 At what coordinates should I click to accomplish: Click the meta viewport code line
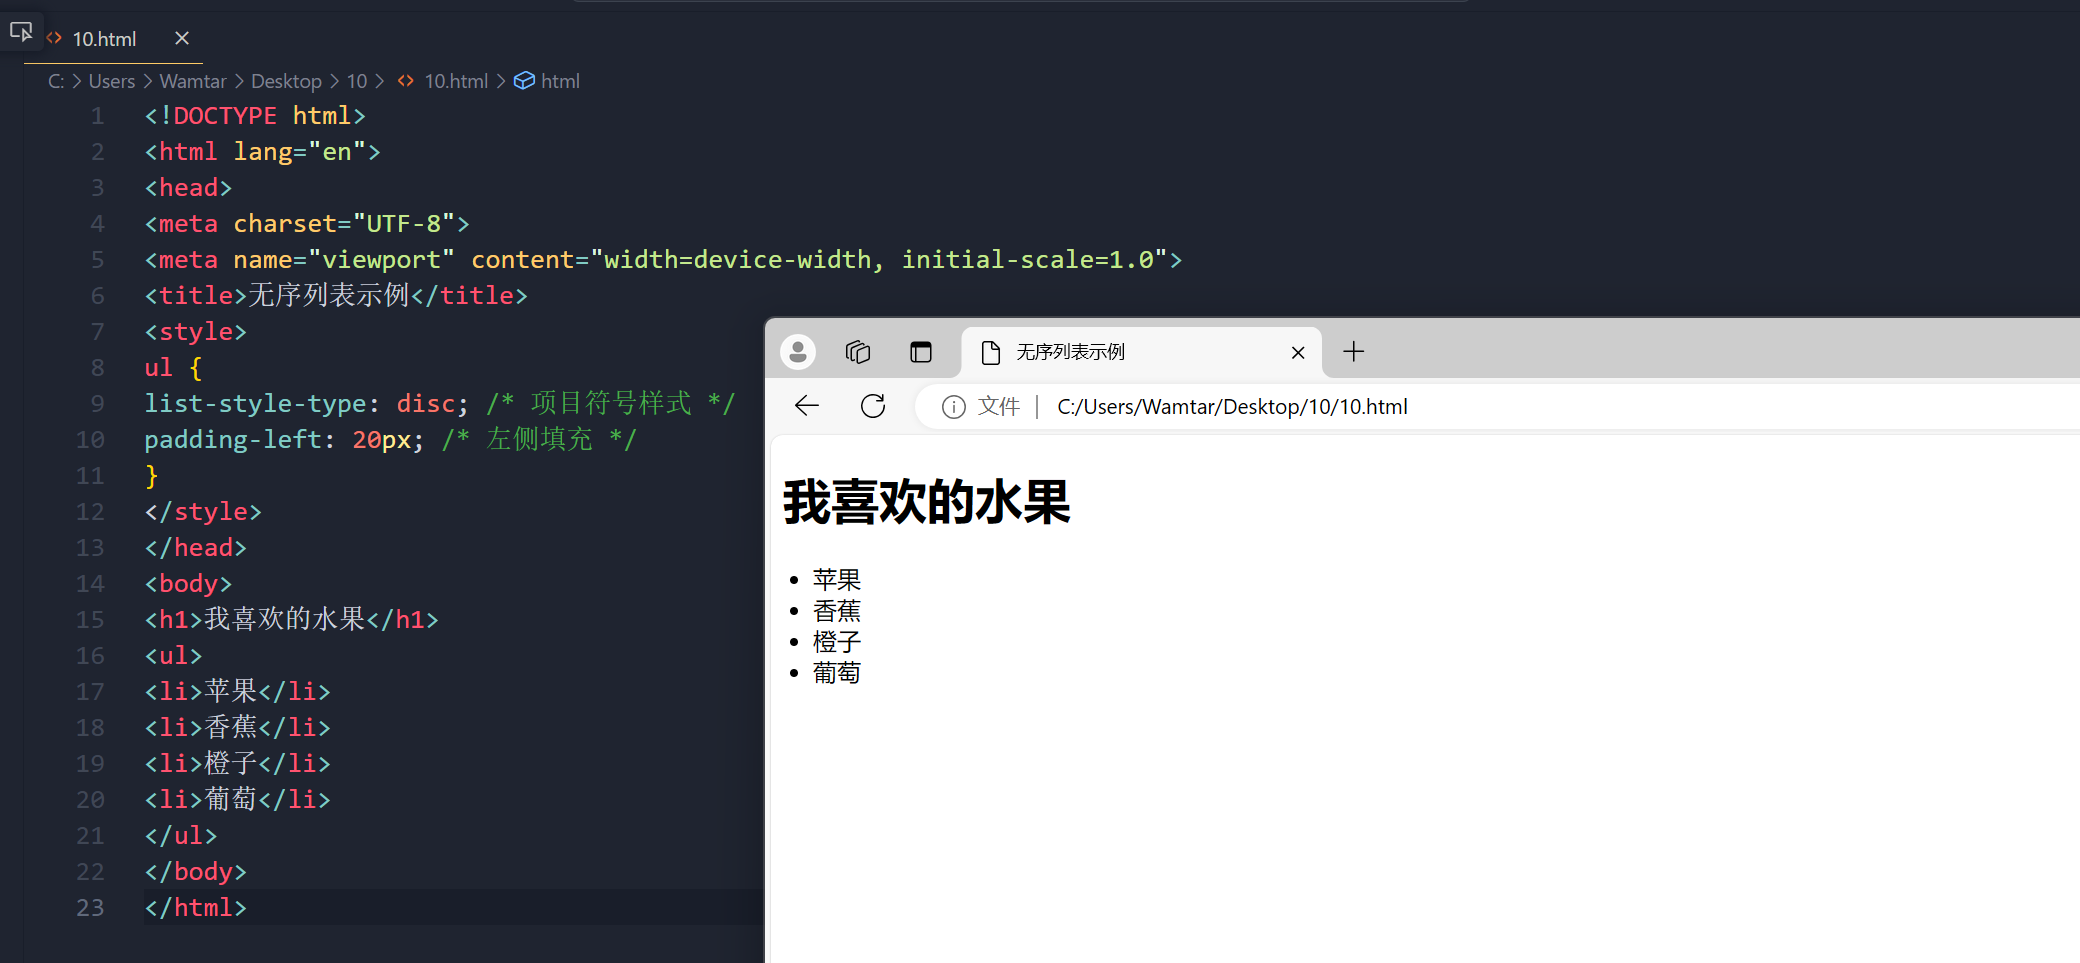tap(663, 260)
